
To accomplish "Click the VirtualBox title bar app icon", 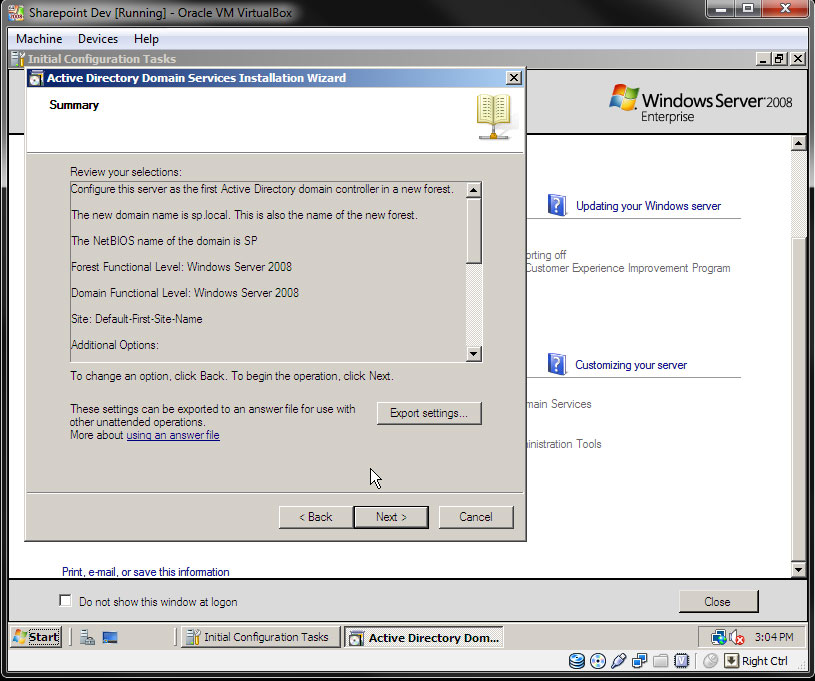I will point(16,12).
